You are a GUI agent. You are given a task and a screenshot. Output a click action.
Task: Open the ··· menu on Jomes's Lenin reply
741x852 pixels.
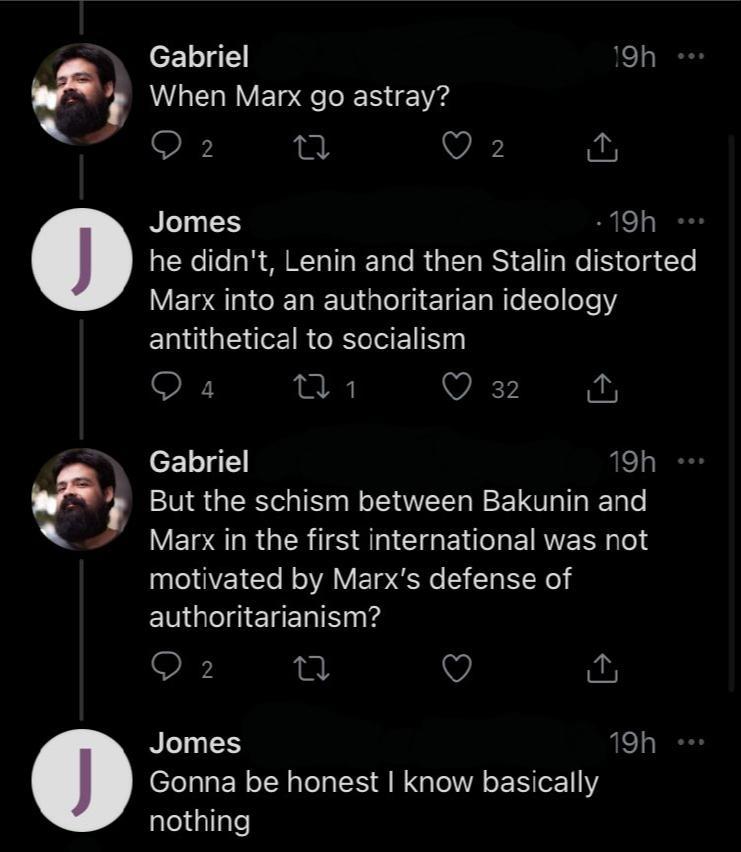tap(692, 222)
